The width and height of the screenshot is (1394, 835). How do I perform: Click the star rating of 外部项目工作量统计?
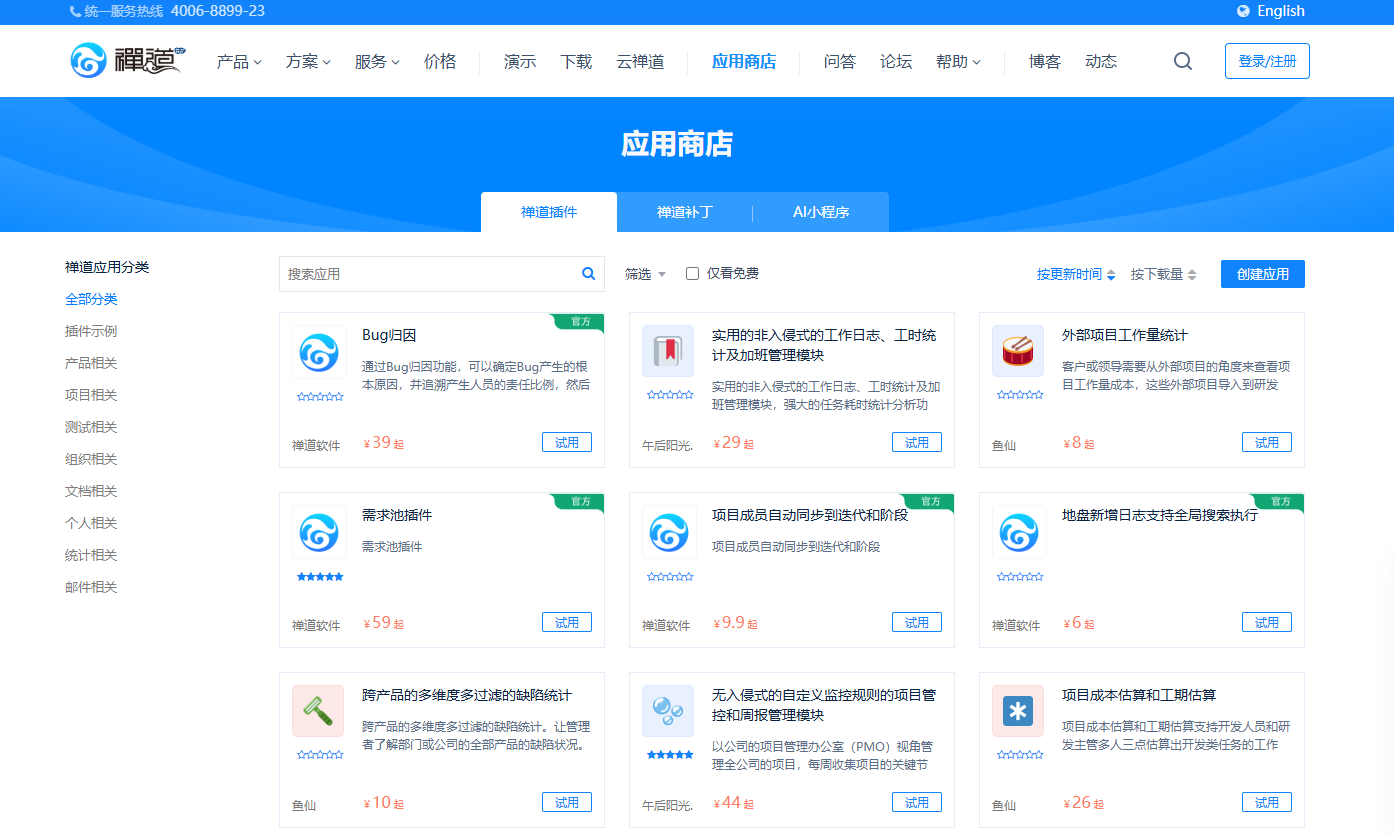point(1020,395)
